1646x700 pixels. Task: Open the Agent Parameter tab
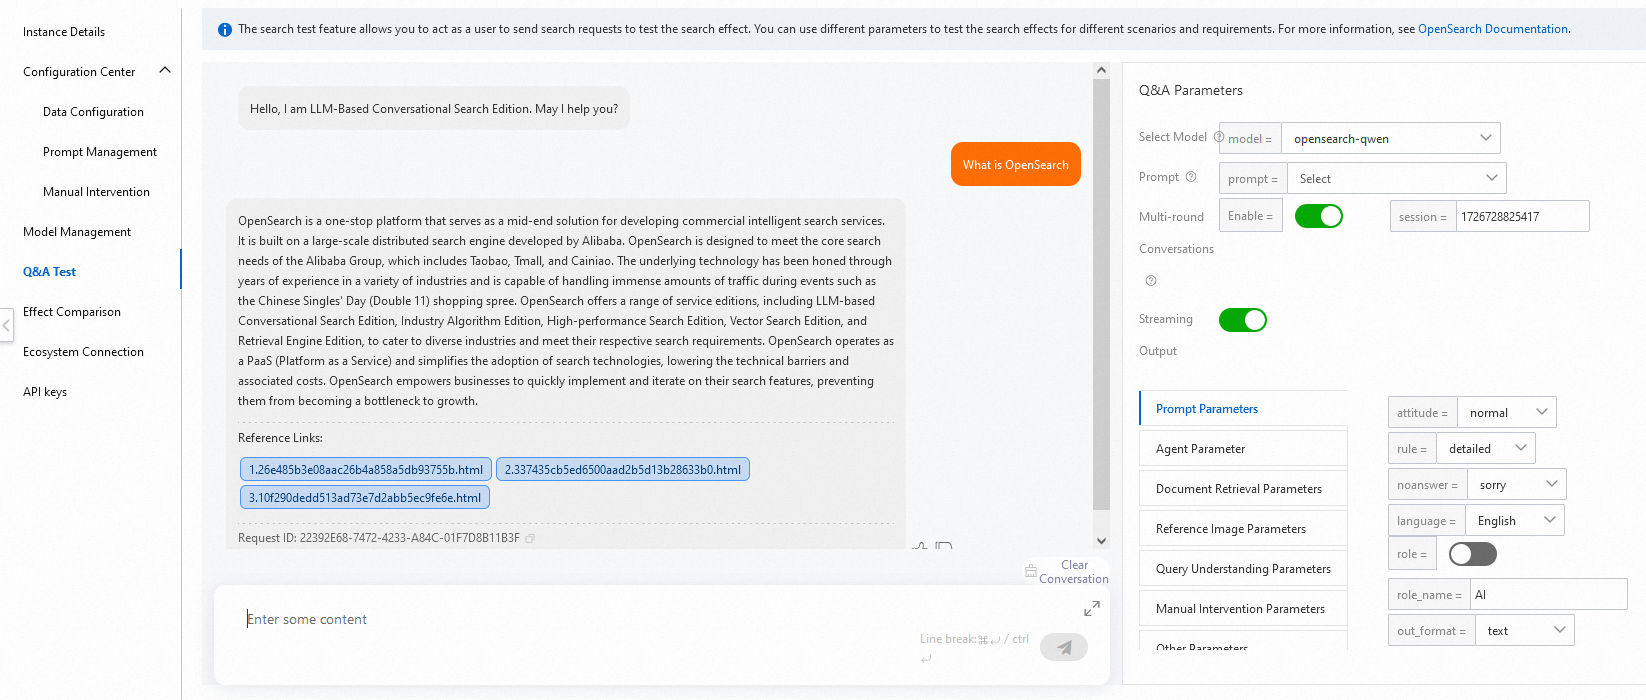coord(1243,449)
